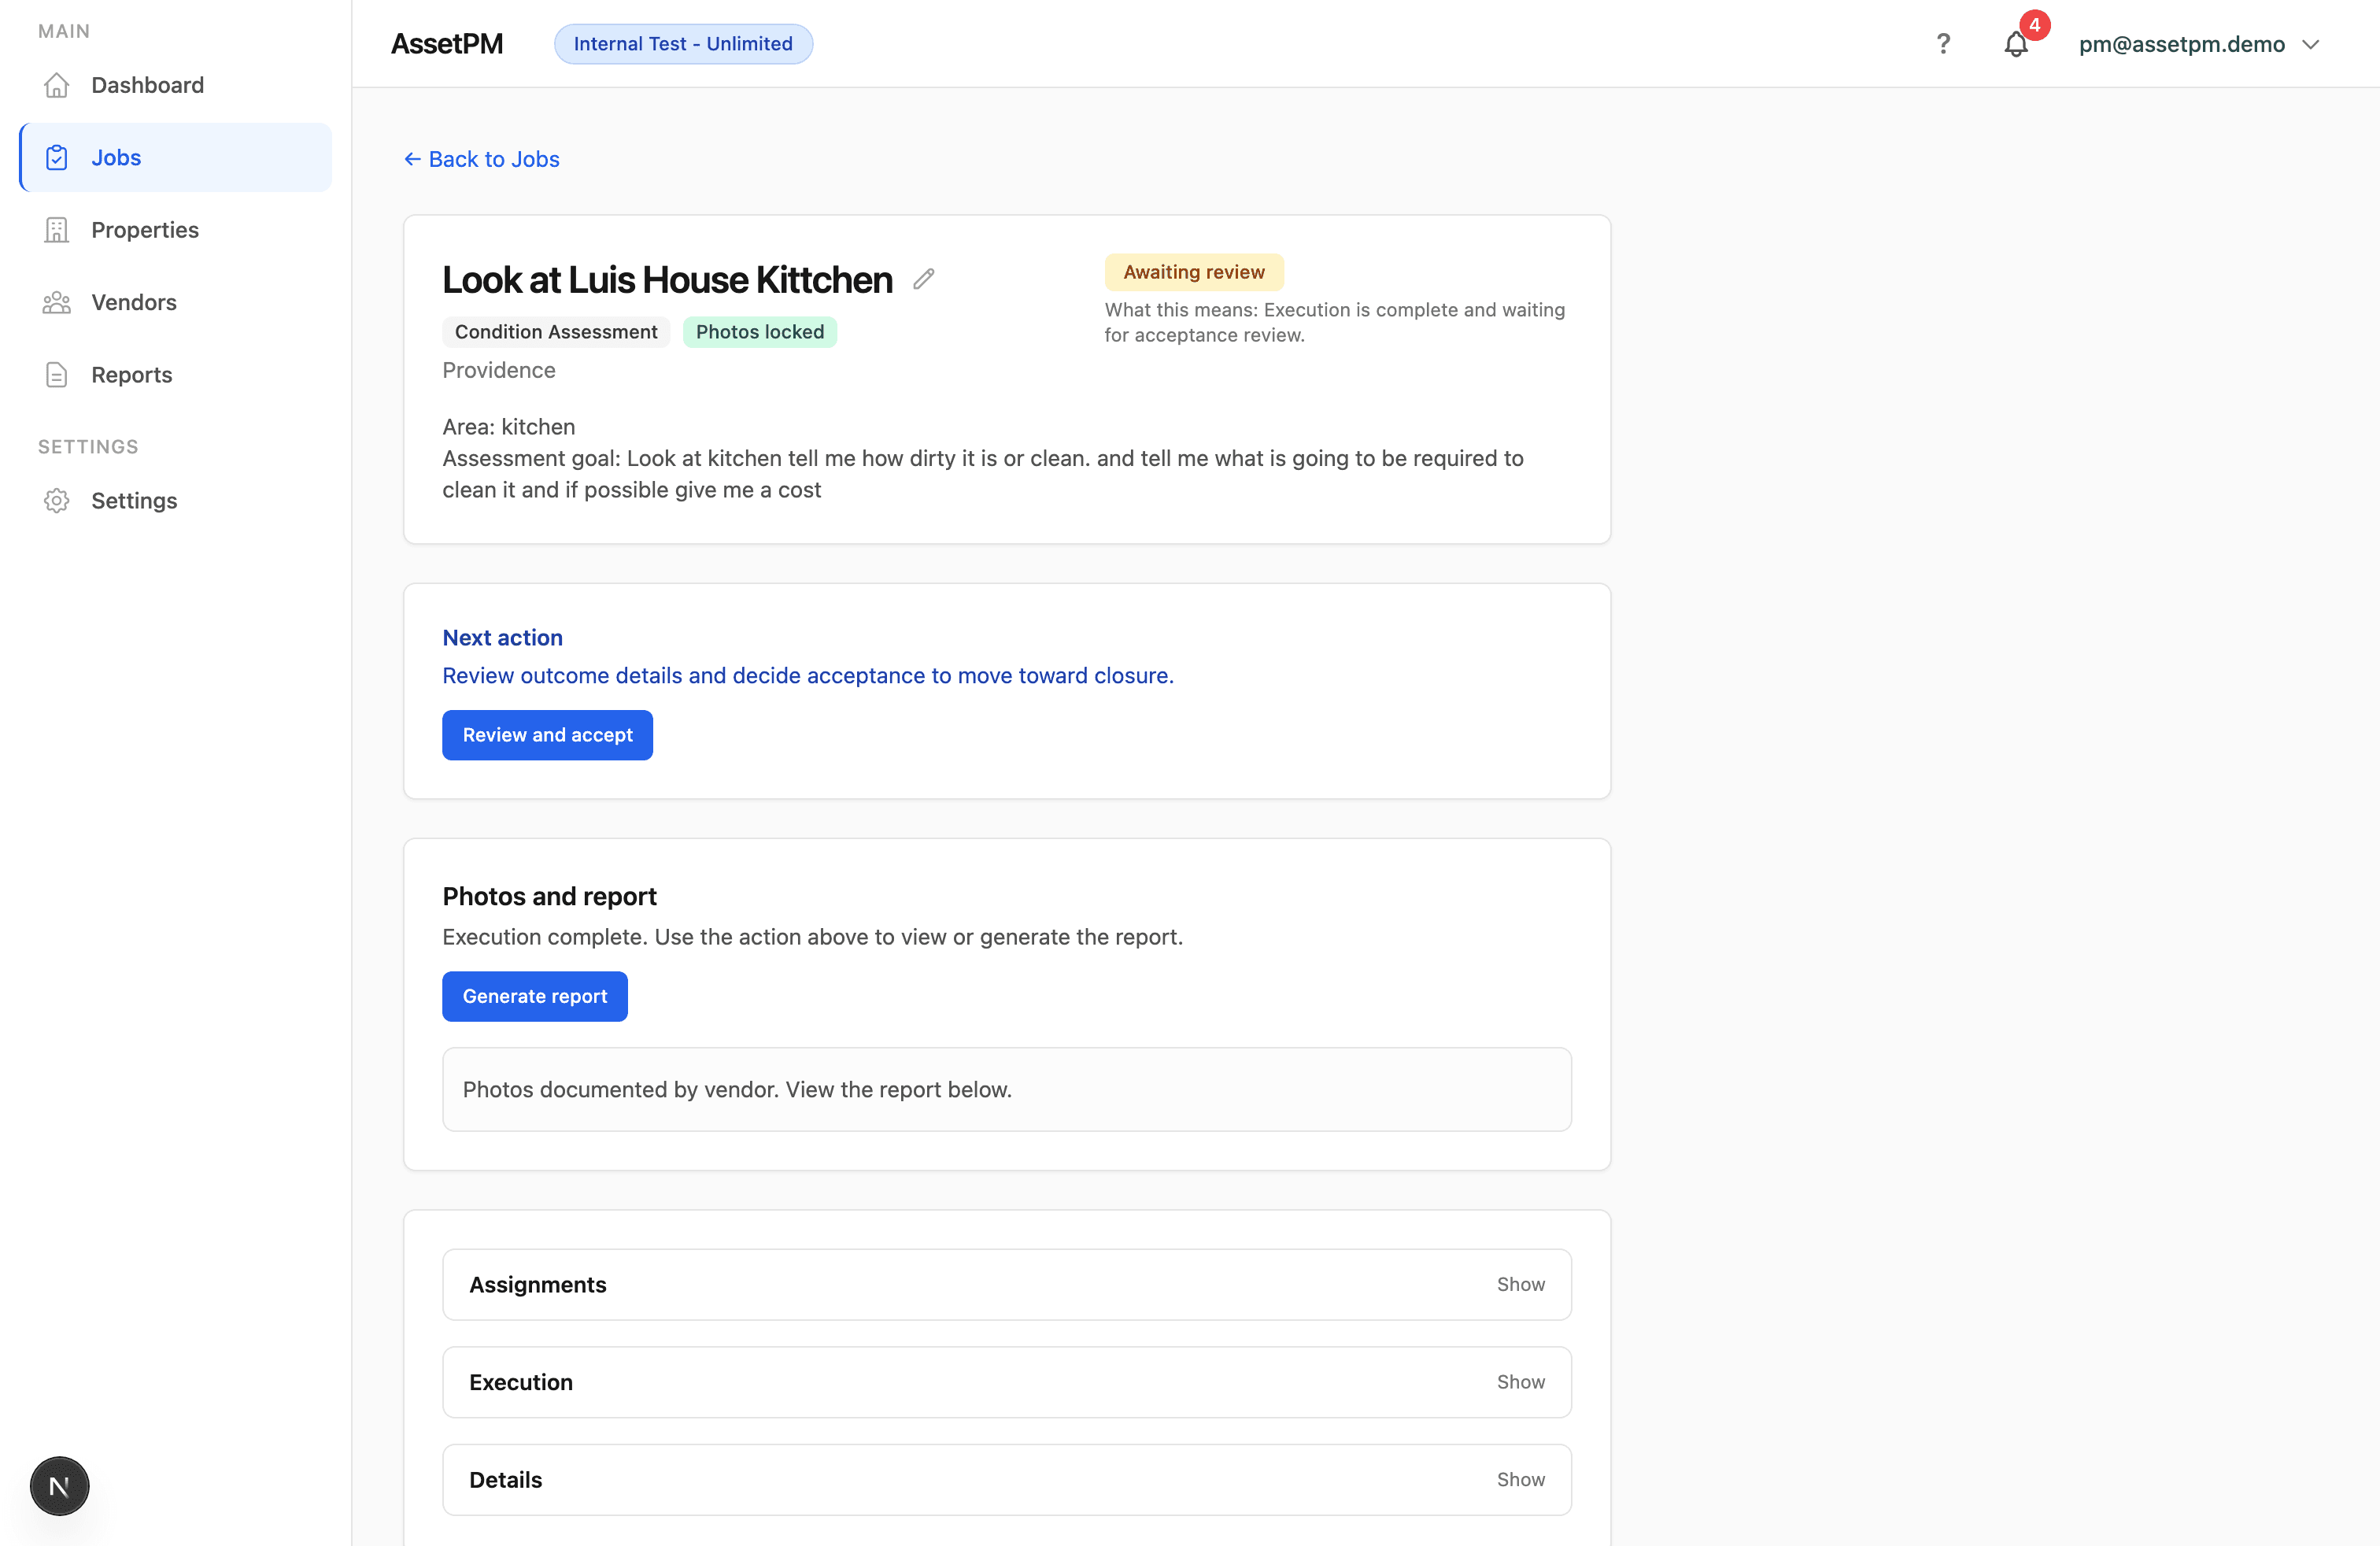The image size is (2380, 1546).
Task: Open the pm@assetpm.demo account dropdown
Action: pos(2198,44)
